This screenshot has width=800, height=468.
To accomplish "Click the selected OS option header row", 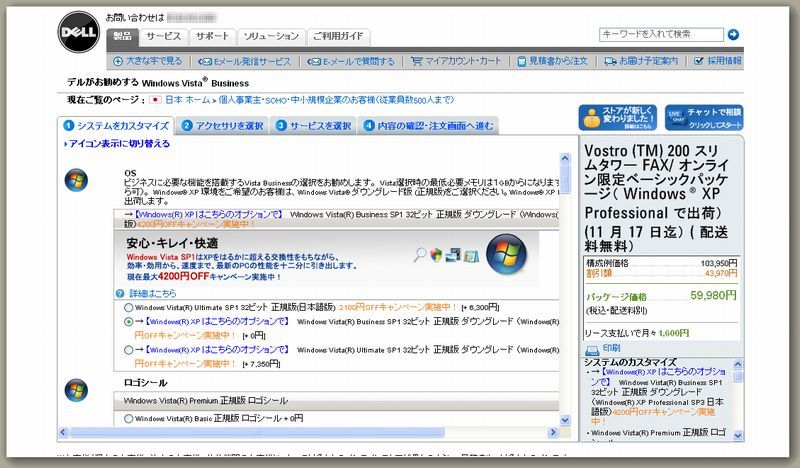I will [336, 219].
